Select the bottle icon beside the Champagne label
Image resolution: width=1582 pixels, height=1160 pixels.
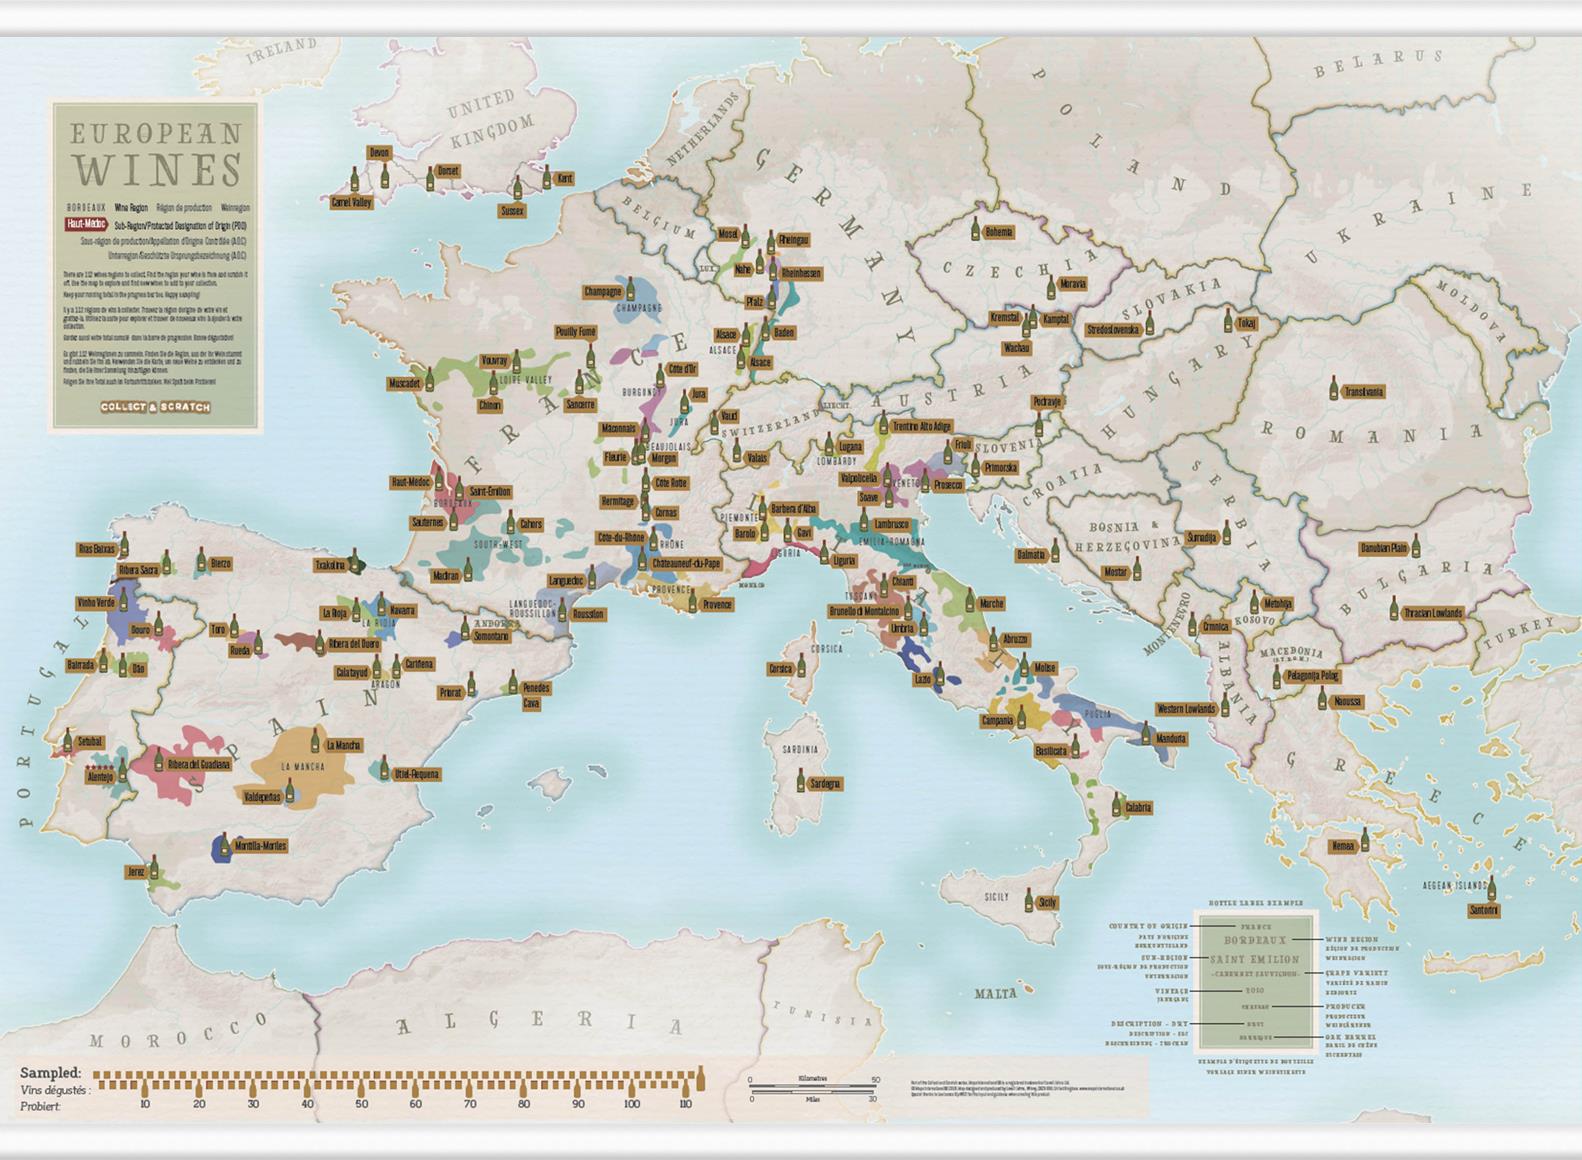[x=629, y=289]
